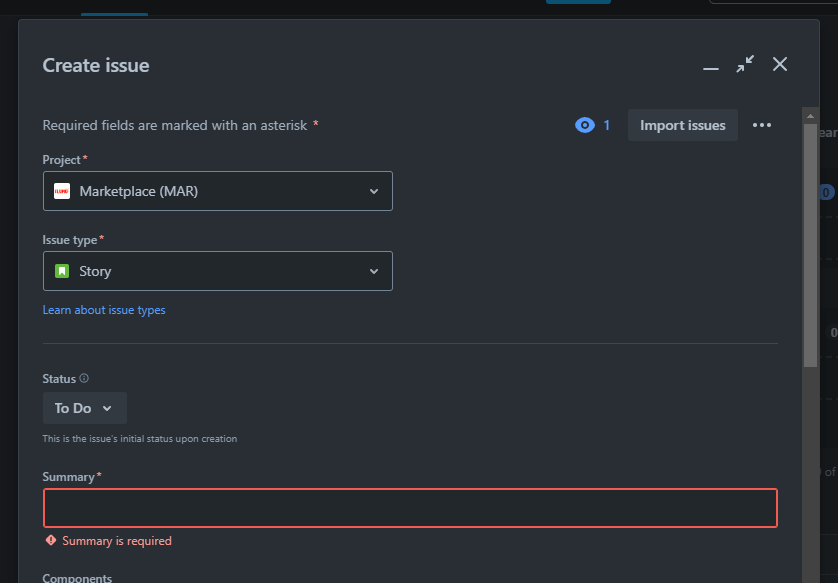The height and width of the screenshot is (583, 838).
Task: Click the green Story bookmark icon
Action: click(x=62, y=271)
